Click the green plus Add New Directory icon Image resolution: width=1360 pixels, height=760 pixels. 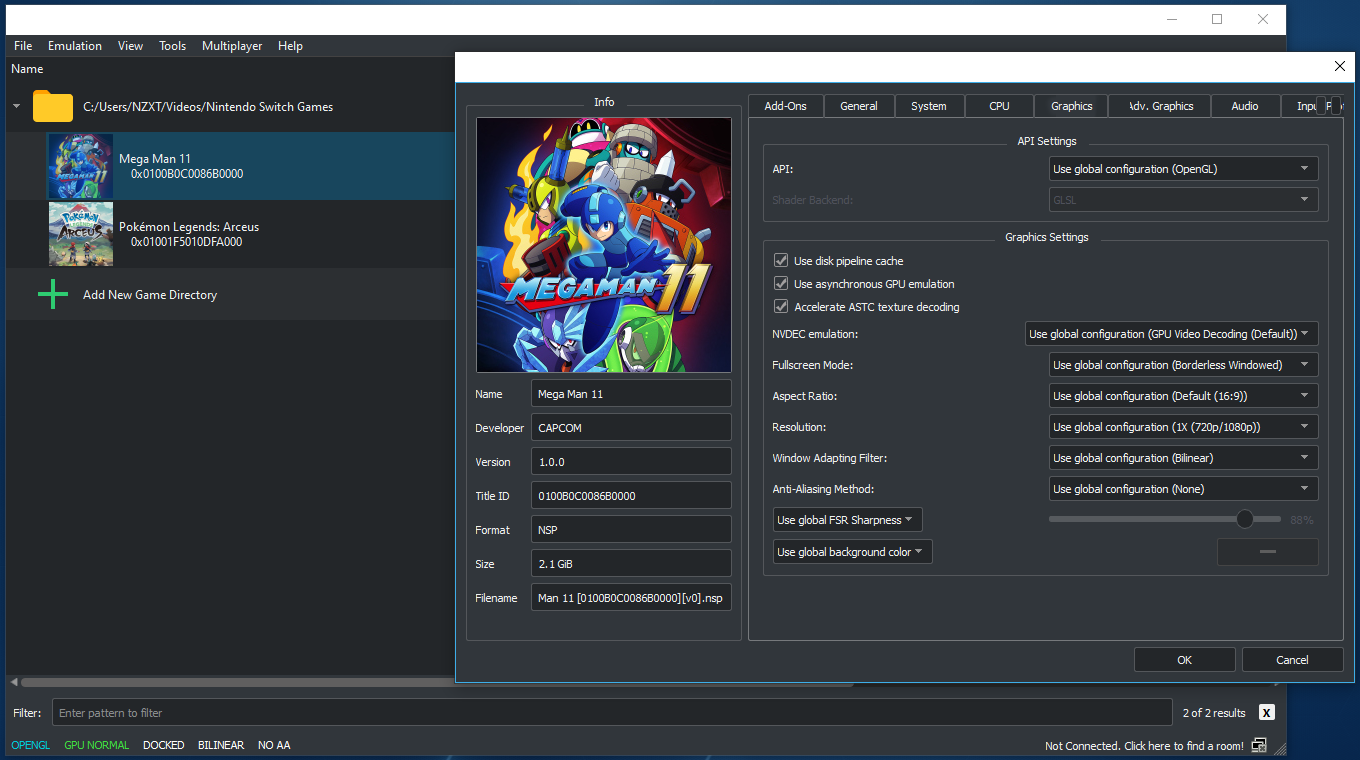tap(53, 295)
